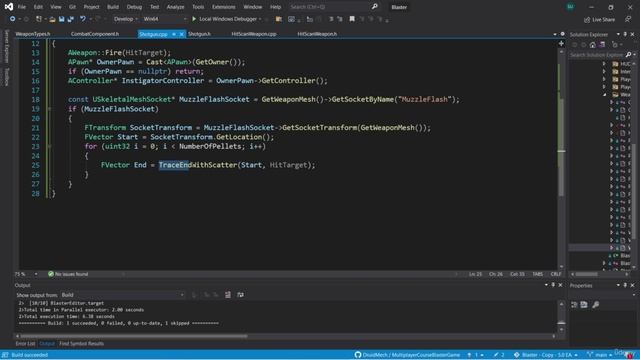Open the Debug menu

point(134,7)
